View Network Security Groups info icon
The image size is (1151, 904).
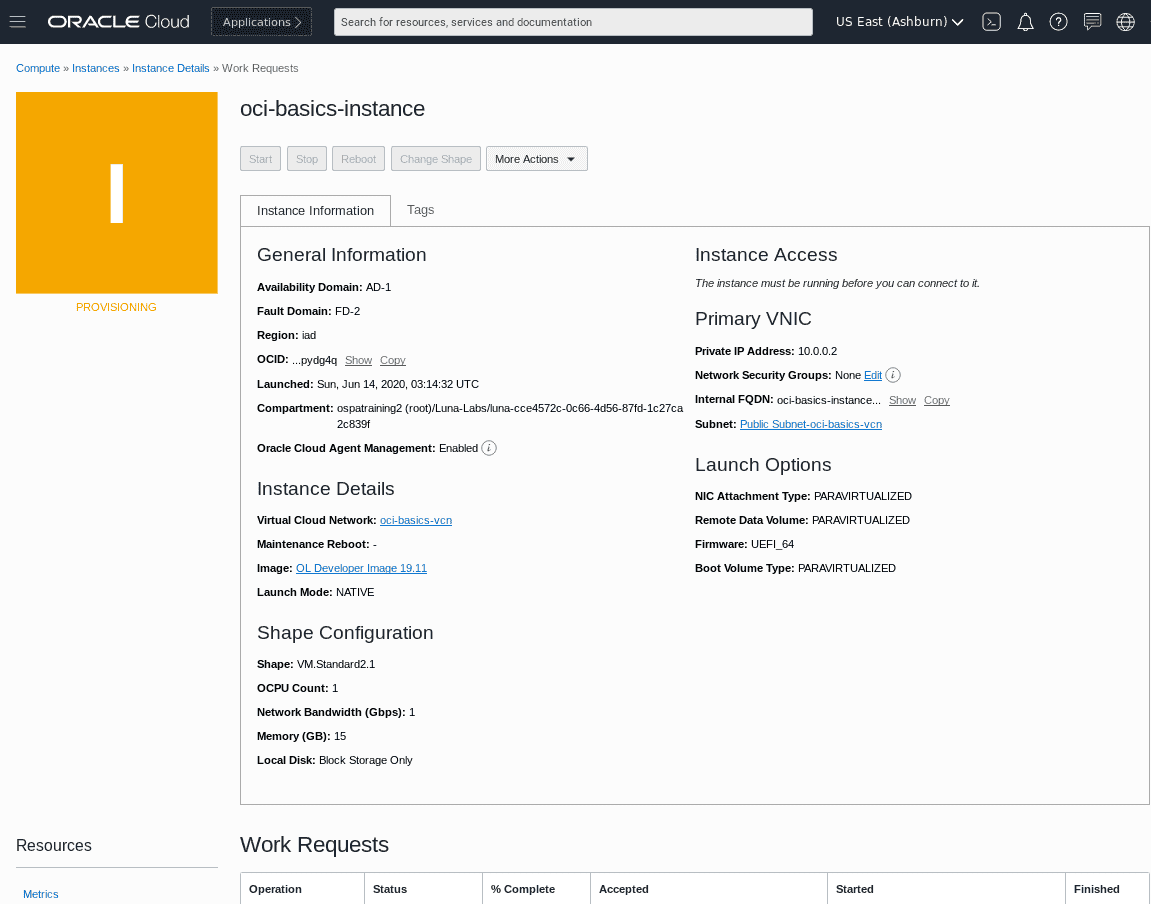[892, 374]
